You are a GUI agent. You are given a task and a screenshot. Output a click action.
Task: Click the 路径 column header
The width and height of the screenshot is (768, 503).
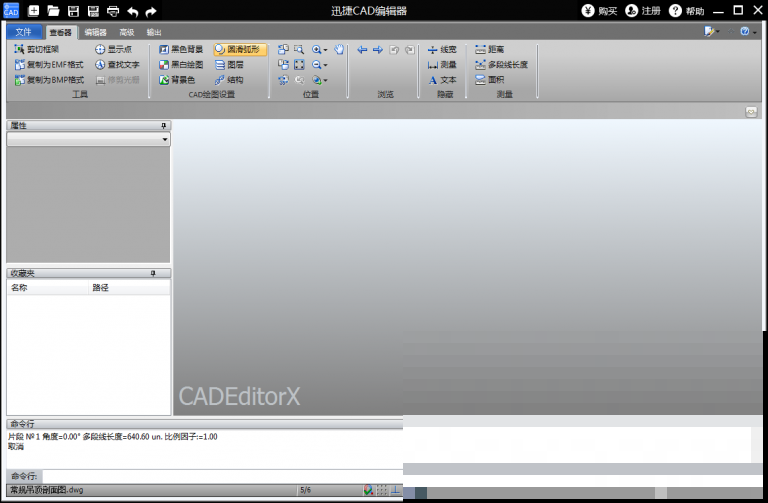pyautogui.click(x=129, y=287)
